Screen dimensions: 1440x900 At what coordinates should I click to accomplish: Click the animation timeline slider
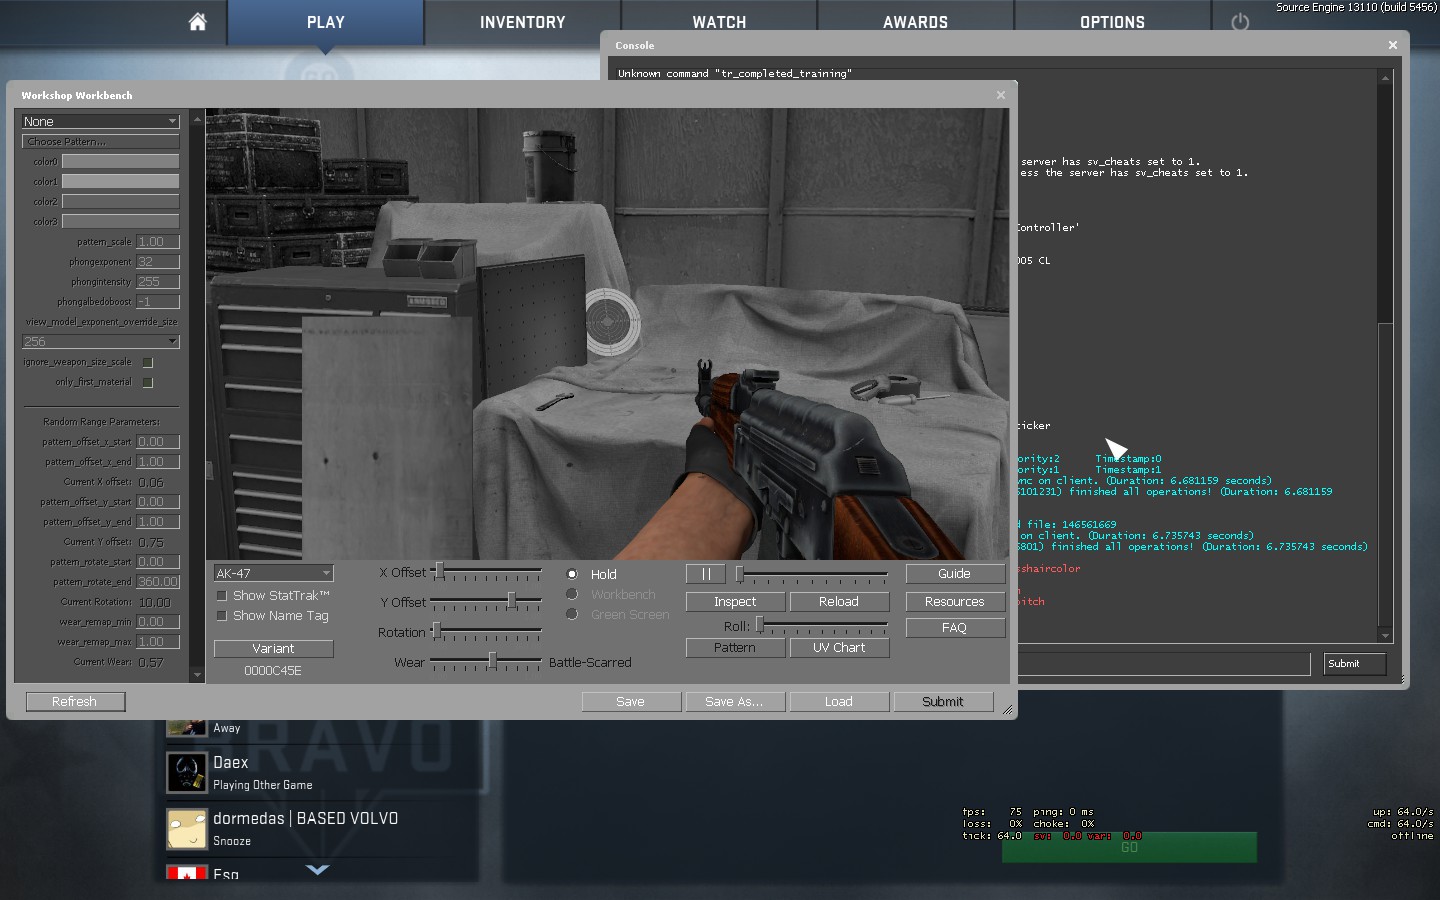tap(812, 574)
